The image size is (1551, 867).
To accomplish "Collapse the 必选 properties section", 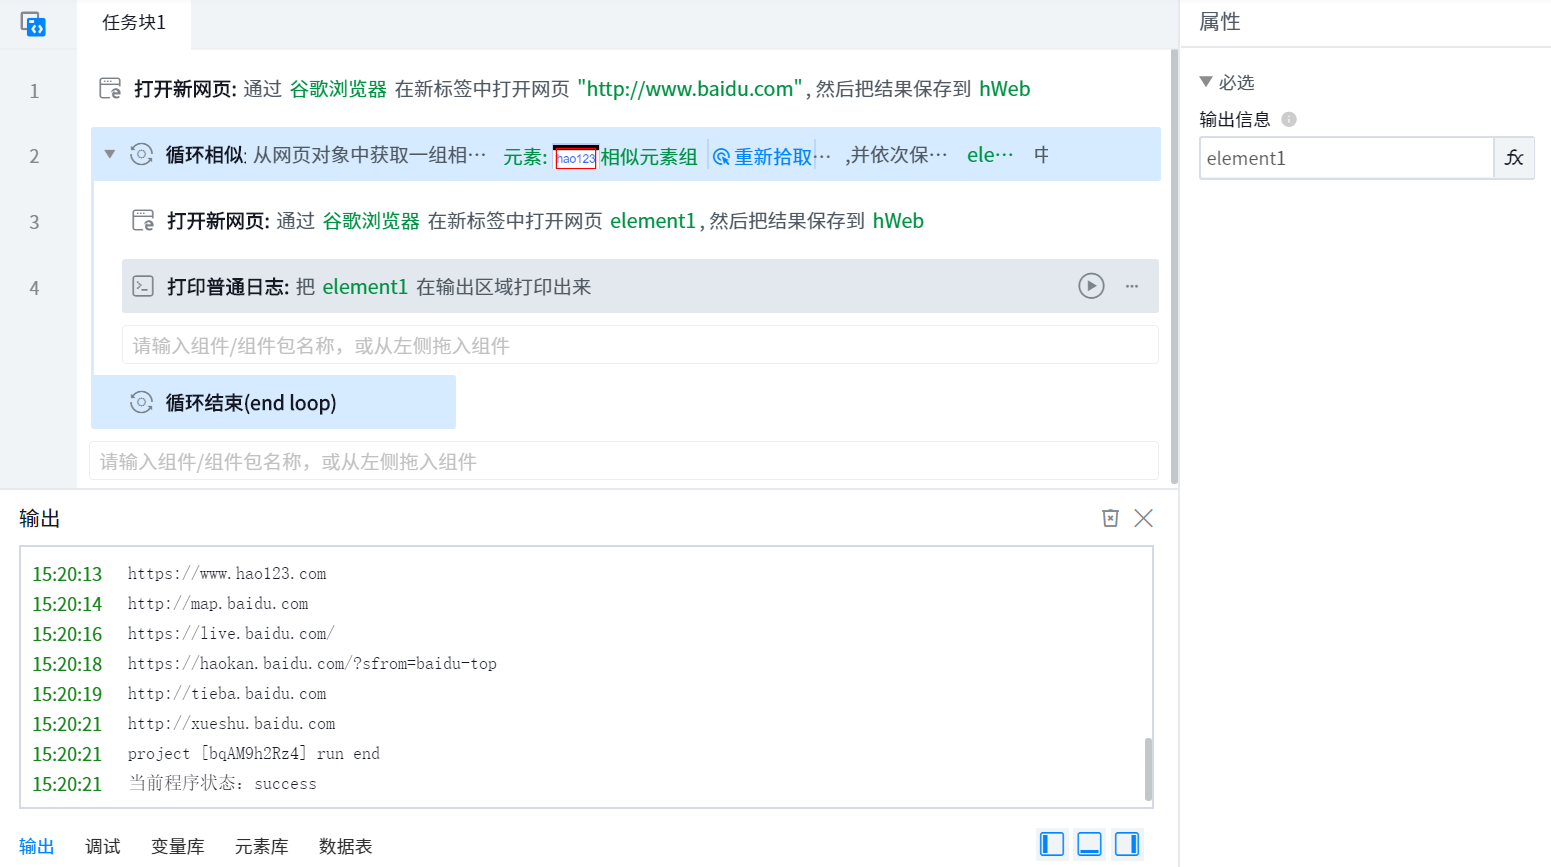I will [1206, 82].
